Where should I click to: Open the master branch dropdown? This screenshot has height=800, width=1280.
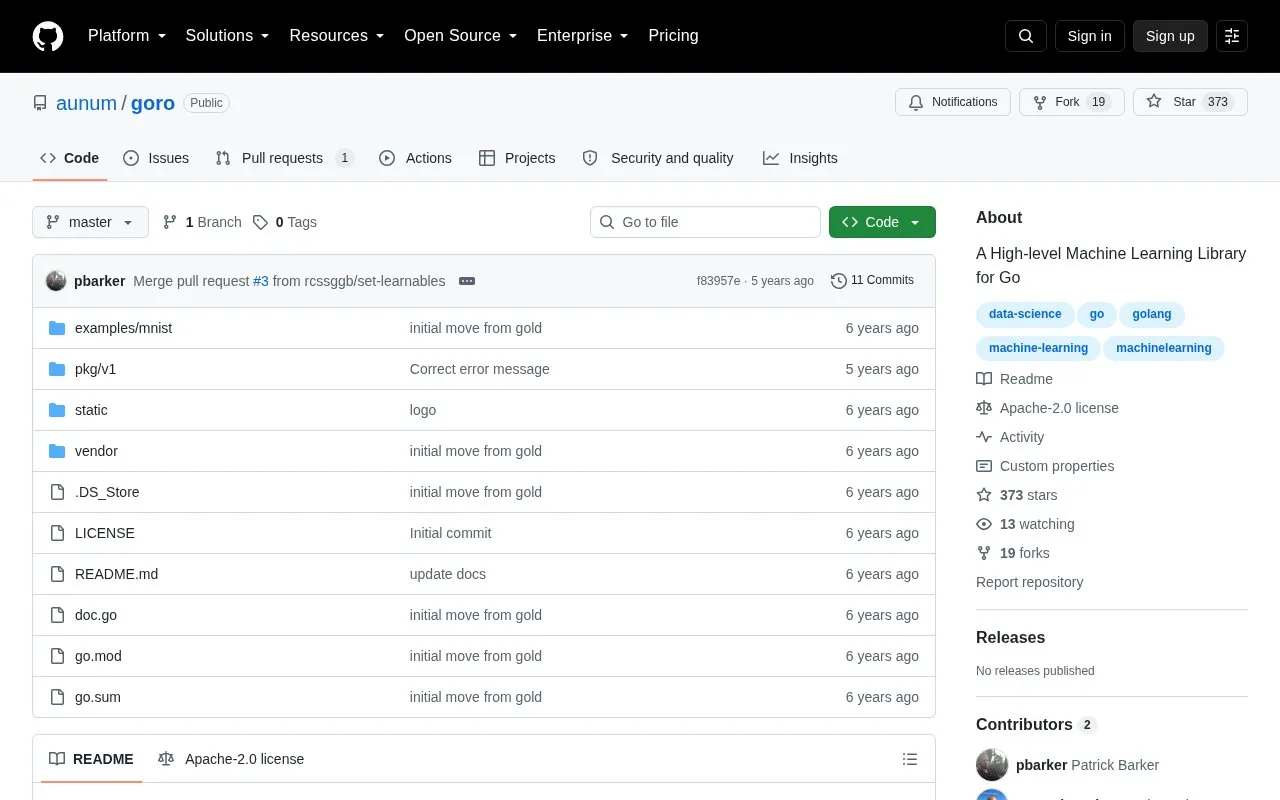[x=90, y=222]
